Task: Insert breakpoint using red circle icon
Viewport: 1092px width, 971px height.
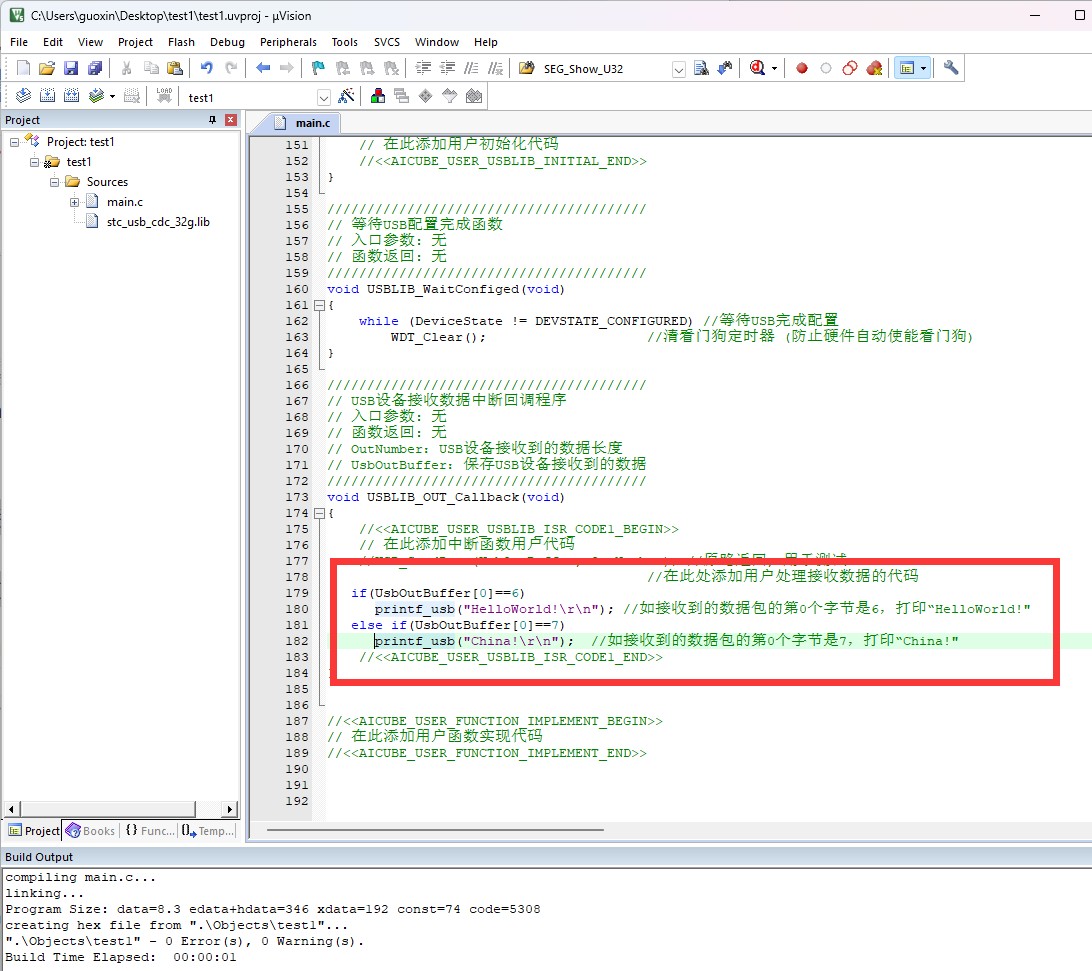Action: (801, 68)
